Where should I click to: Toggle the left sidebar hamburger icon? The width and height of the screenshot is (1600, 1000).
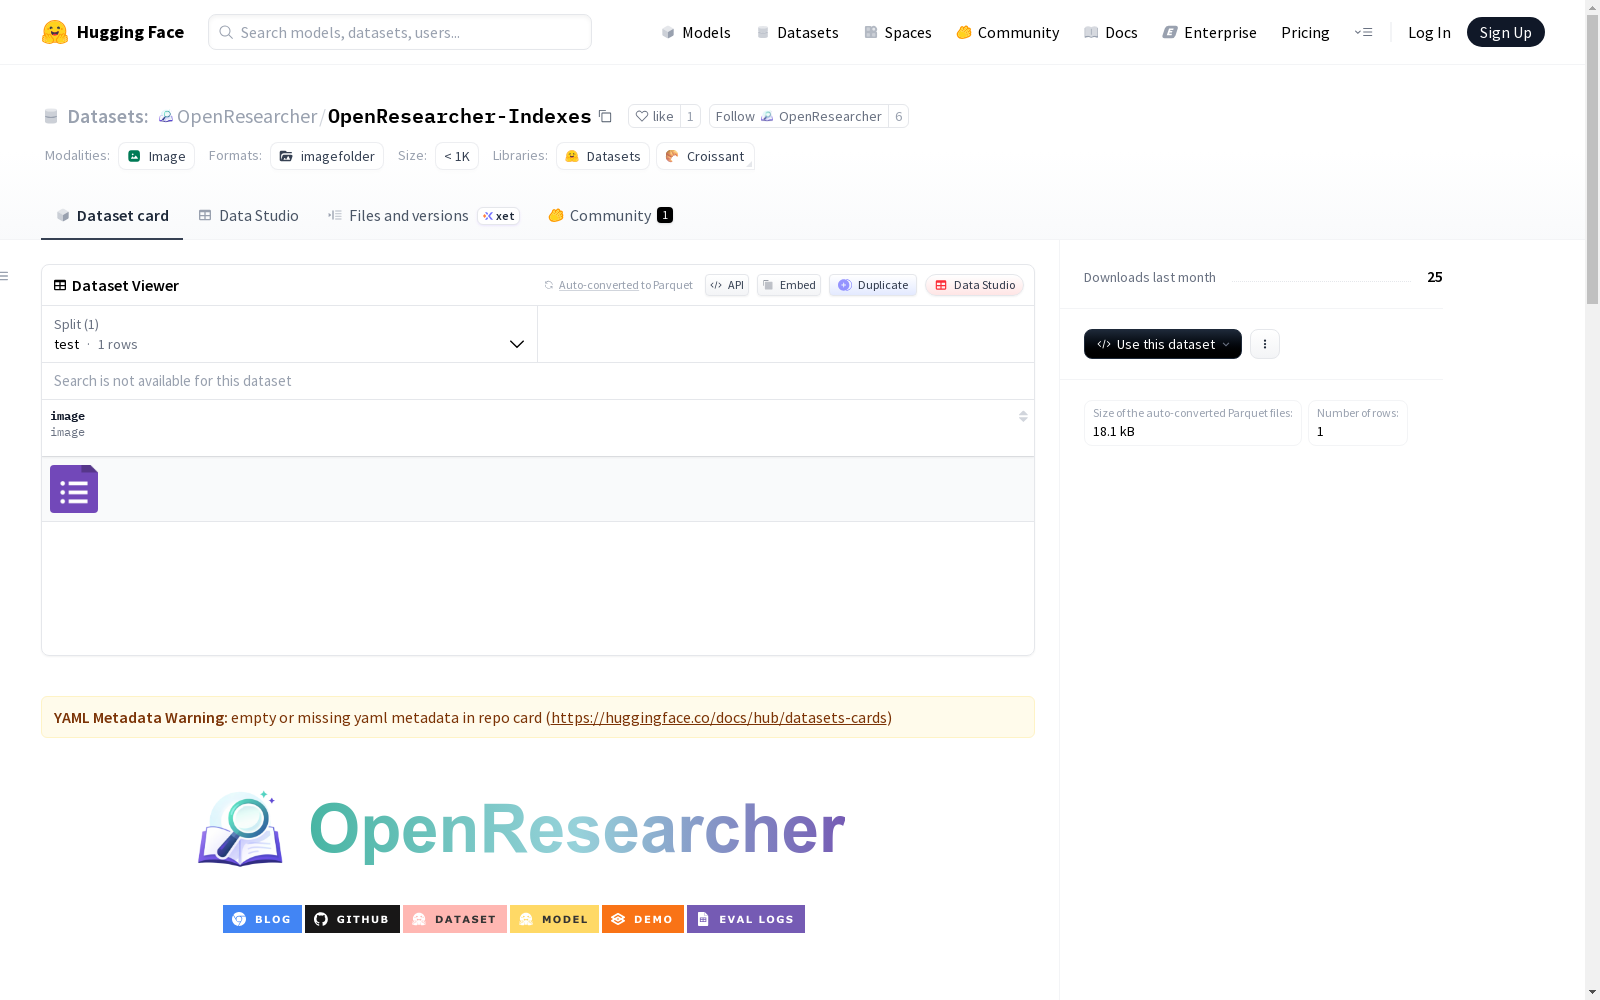tap(5, 276)
